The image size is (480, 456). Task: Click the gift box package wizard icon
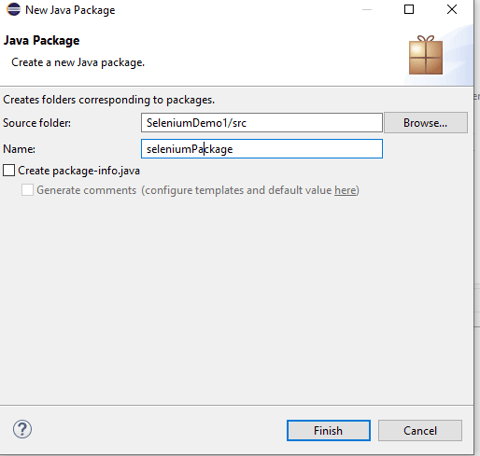tap(426, 55)
